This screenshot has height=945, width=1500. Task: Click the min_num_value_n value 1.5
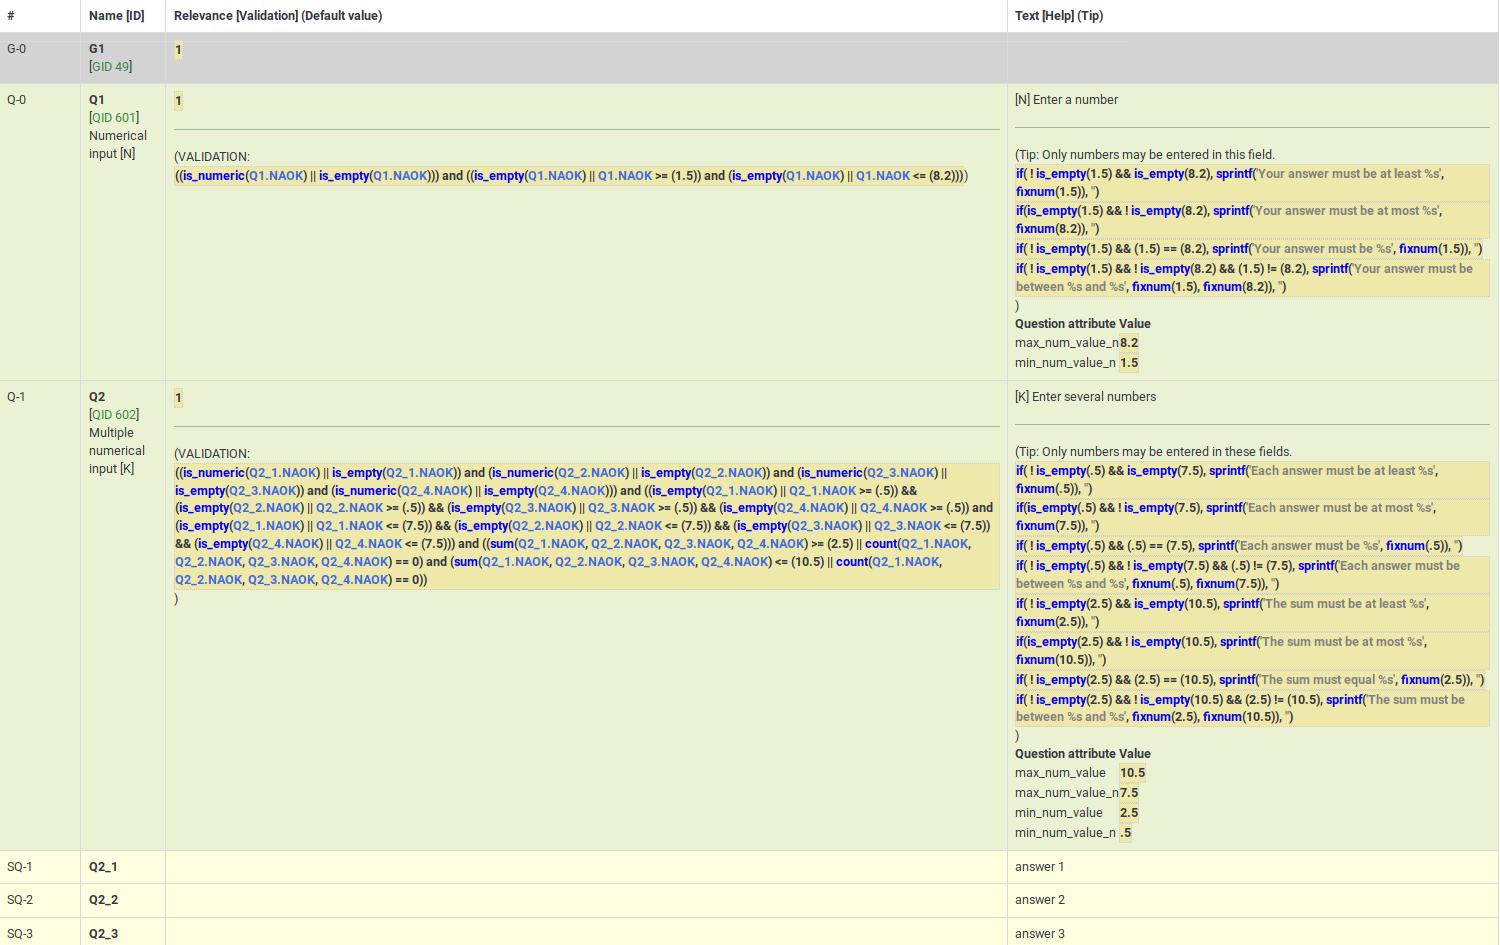pyautogui.click(x=1129, y=362)
